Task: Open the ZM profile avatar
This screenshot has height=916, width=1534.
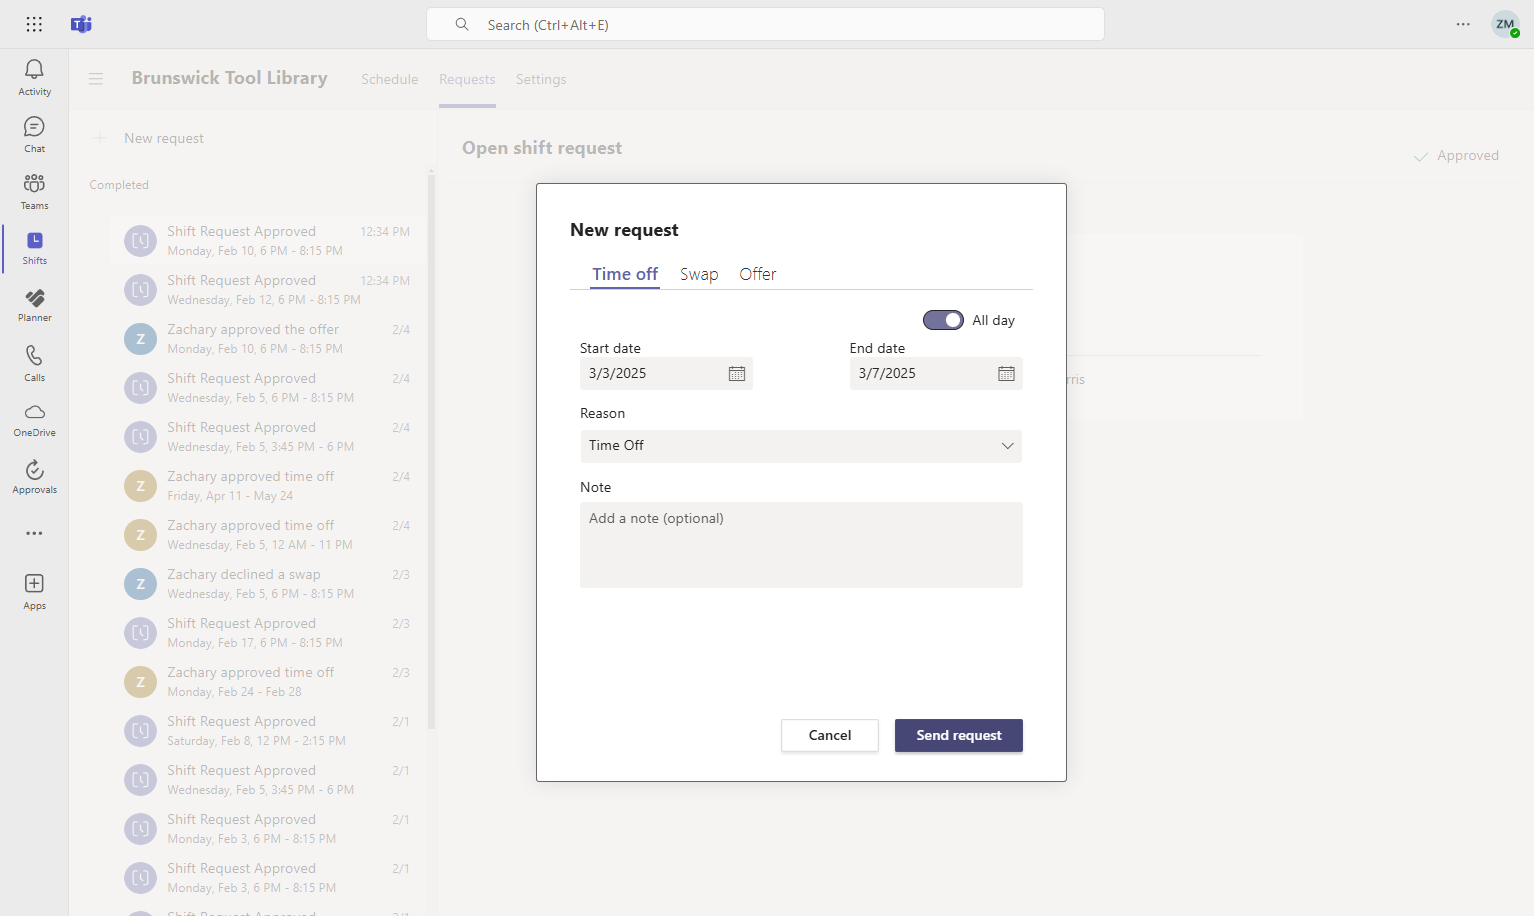Action: (x=1505, y=24)
